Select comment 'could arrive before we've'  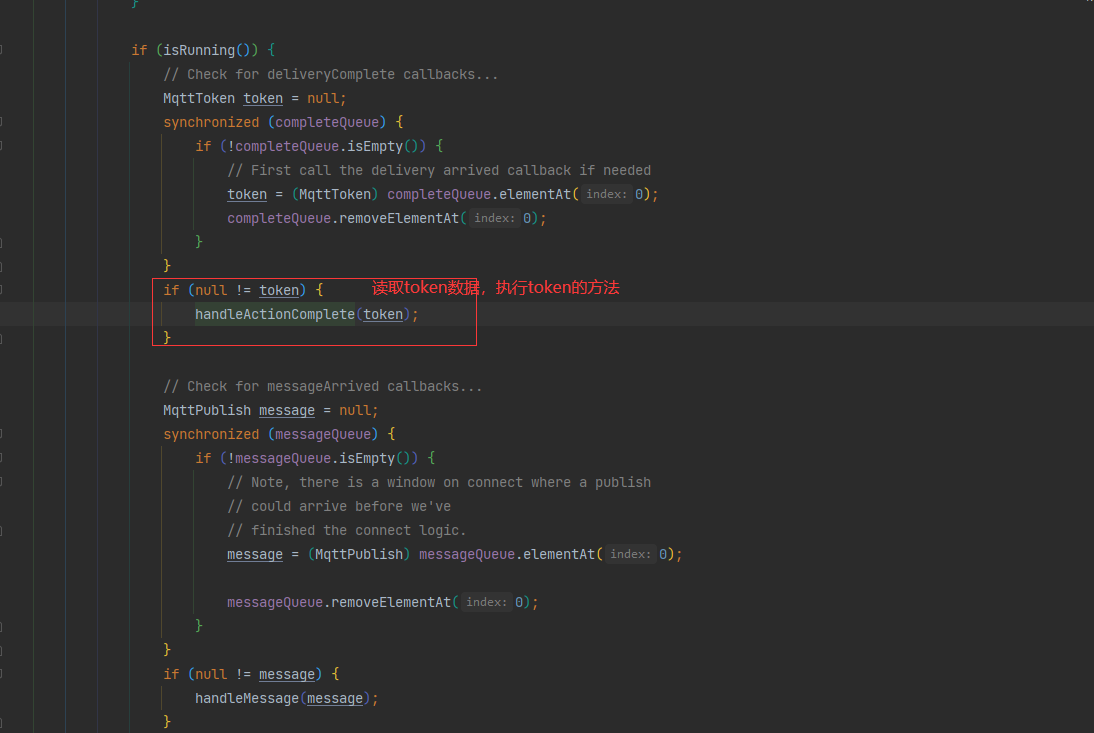(x=339, y=506)
